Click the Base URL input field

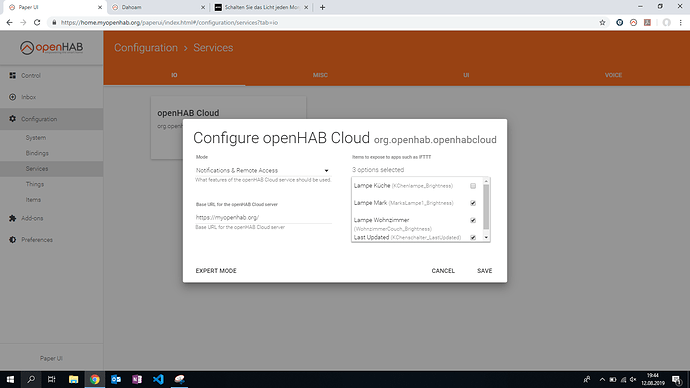click(263, 217)
